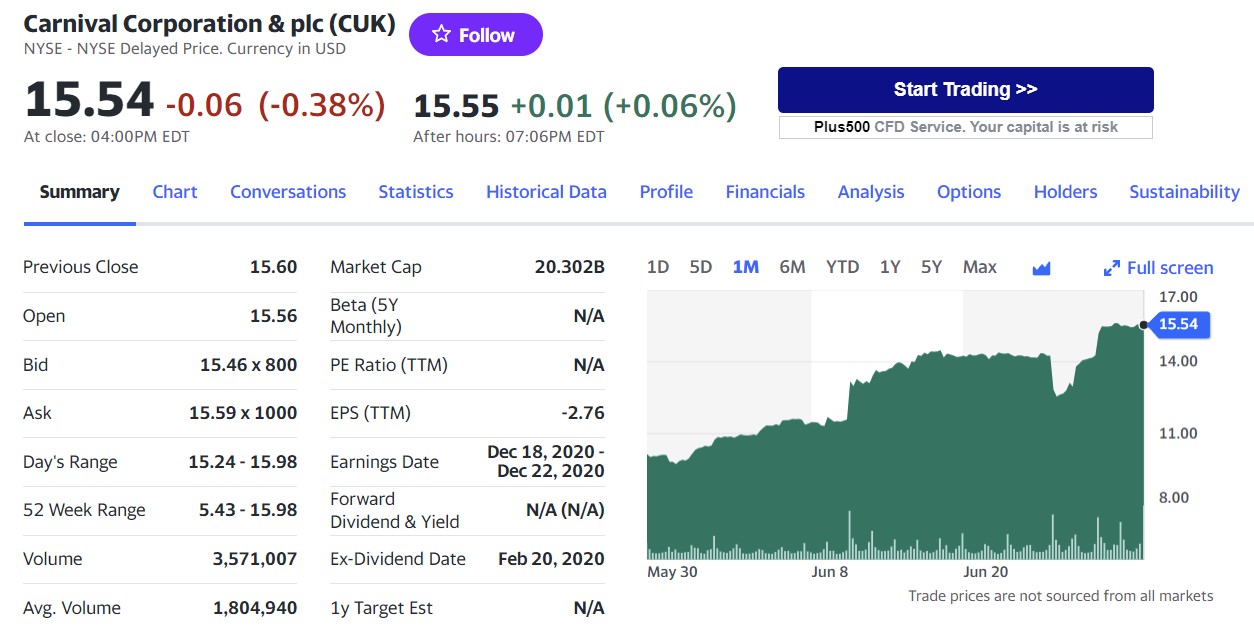Select the 1Y chart range
This screenshot has height=642, width=1254.
pyautogui.click(x=890, y=267)
